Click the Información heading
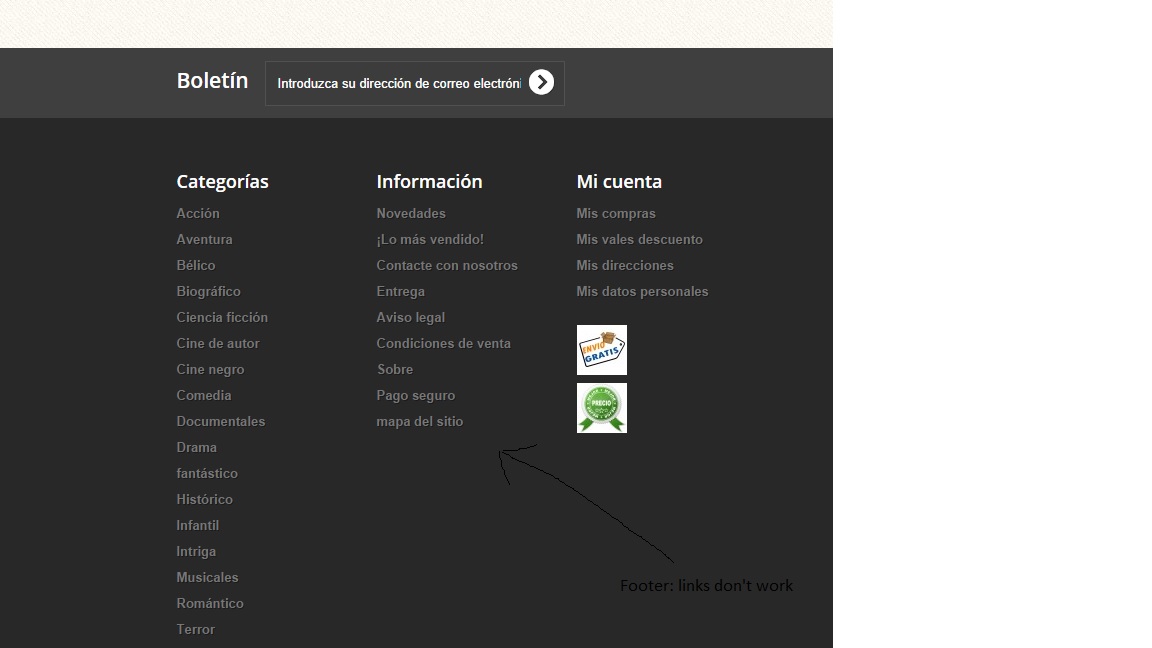The height and width of the screenshot is (648, 1152). coord(429,181)
